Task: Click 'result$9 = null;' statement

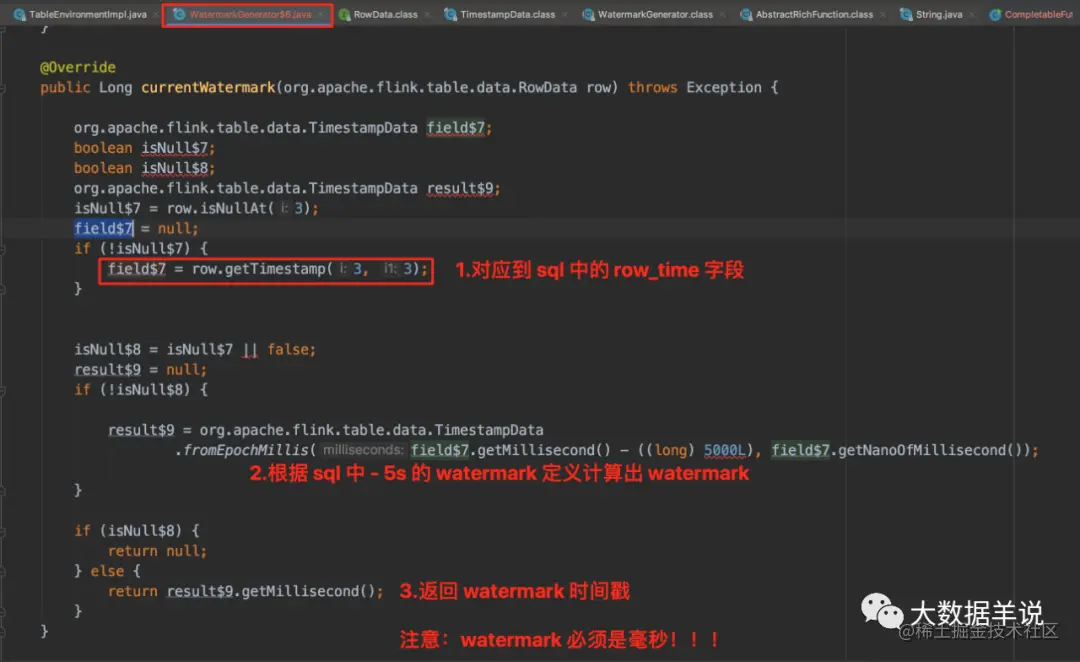Action: 141,370
